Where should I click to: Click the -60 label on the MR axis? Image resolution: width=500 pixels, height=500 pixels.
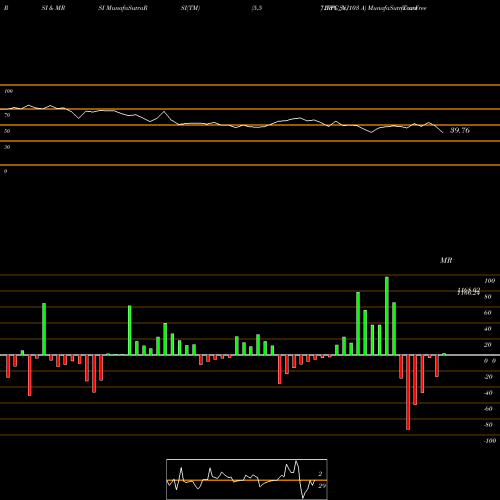pyautogui.click(x=488, y=409)
